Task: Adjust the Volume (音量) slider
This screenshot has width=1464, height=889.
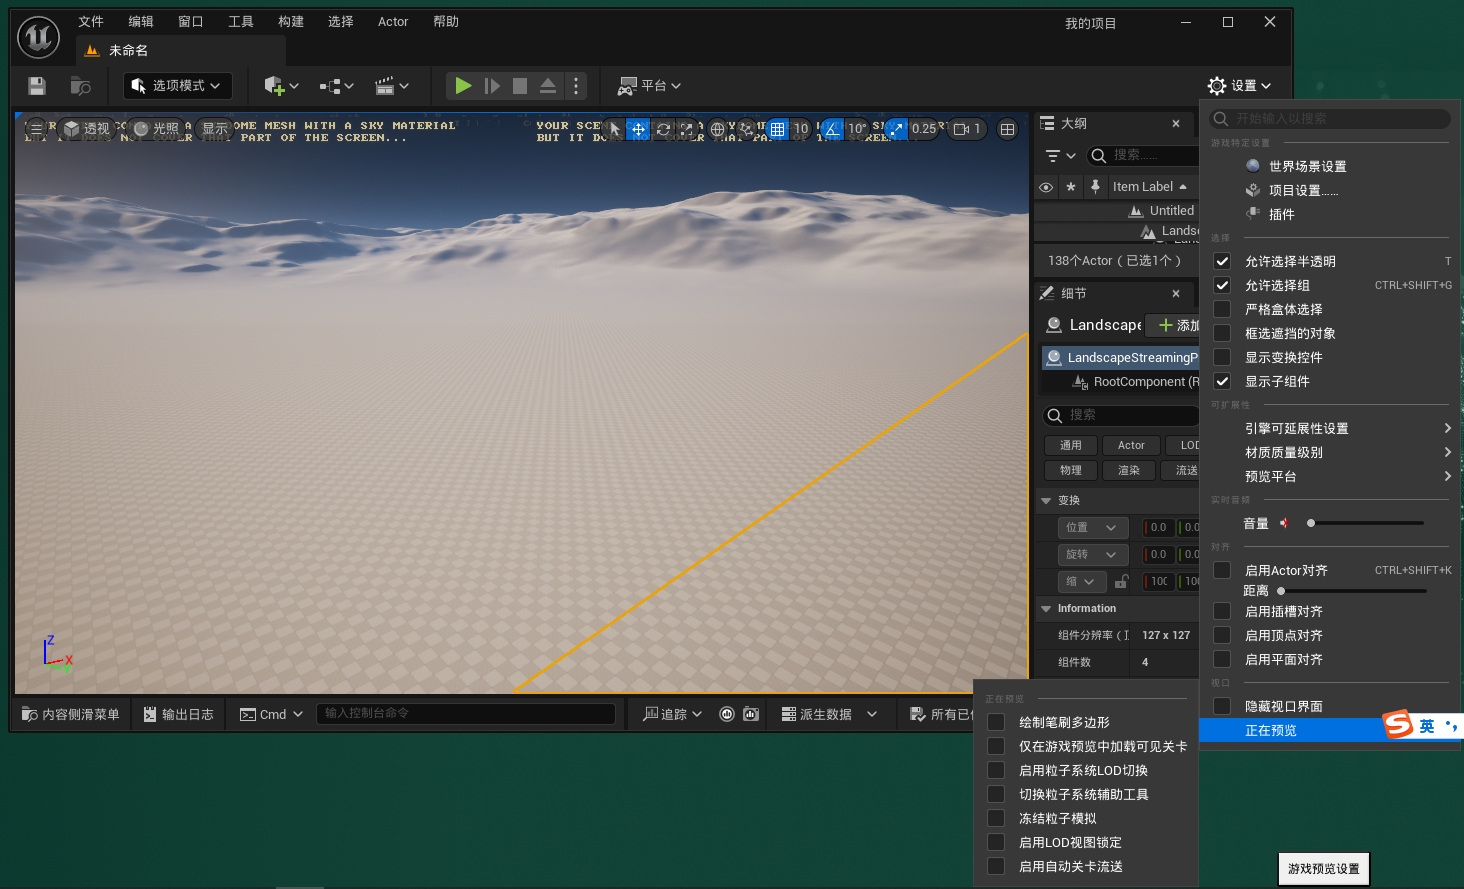Action: 1366,523
